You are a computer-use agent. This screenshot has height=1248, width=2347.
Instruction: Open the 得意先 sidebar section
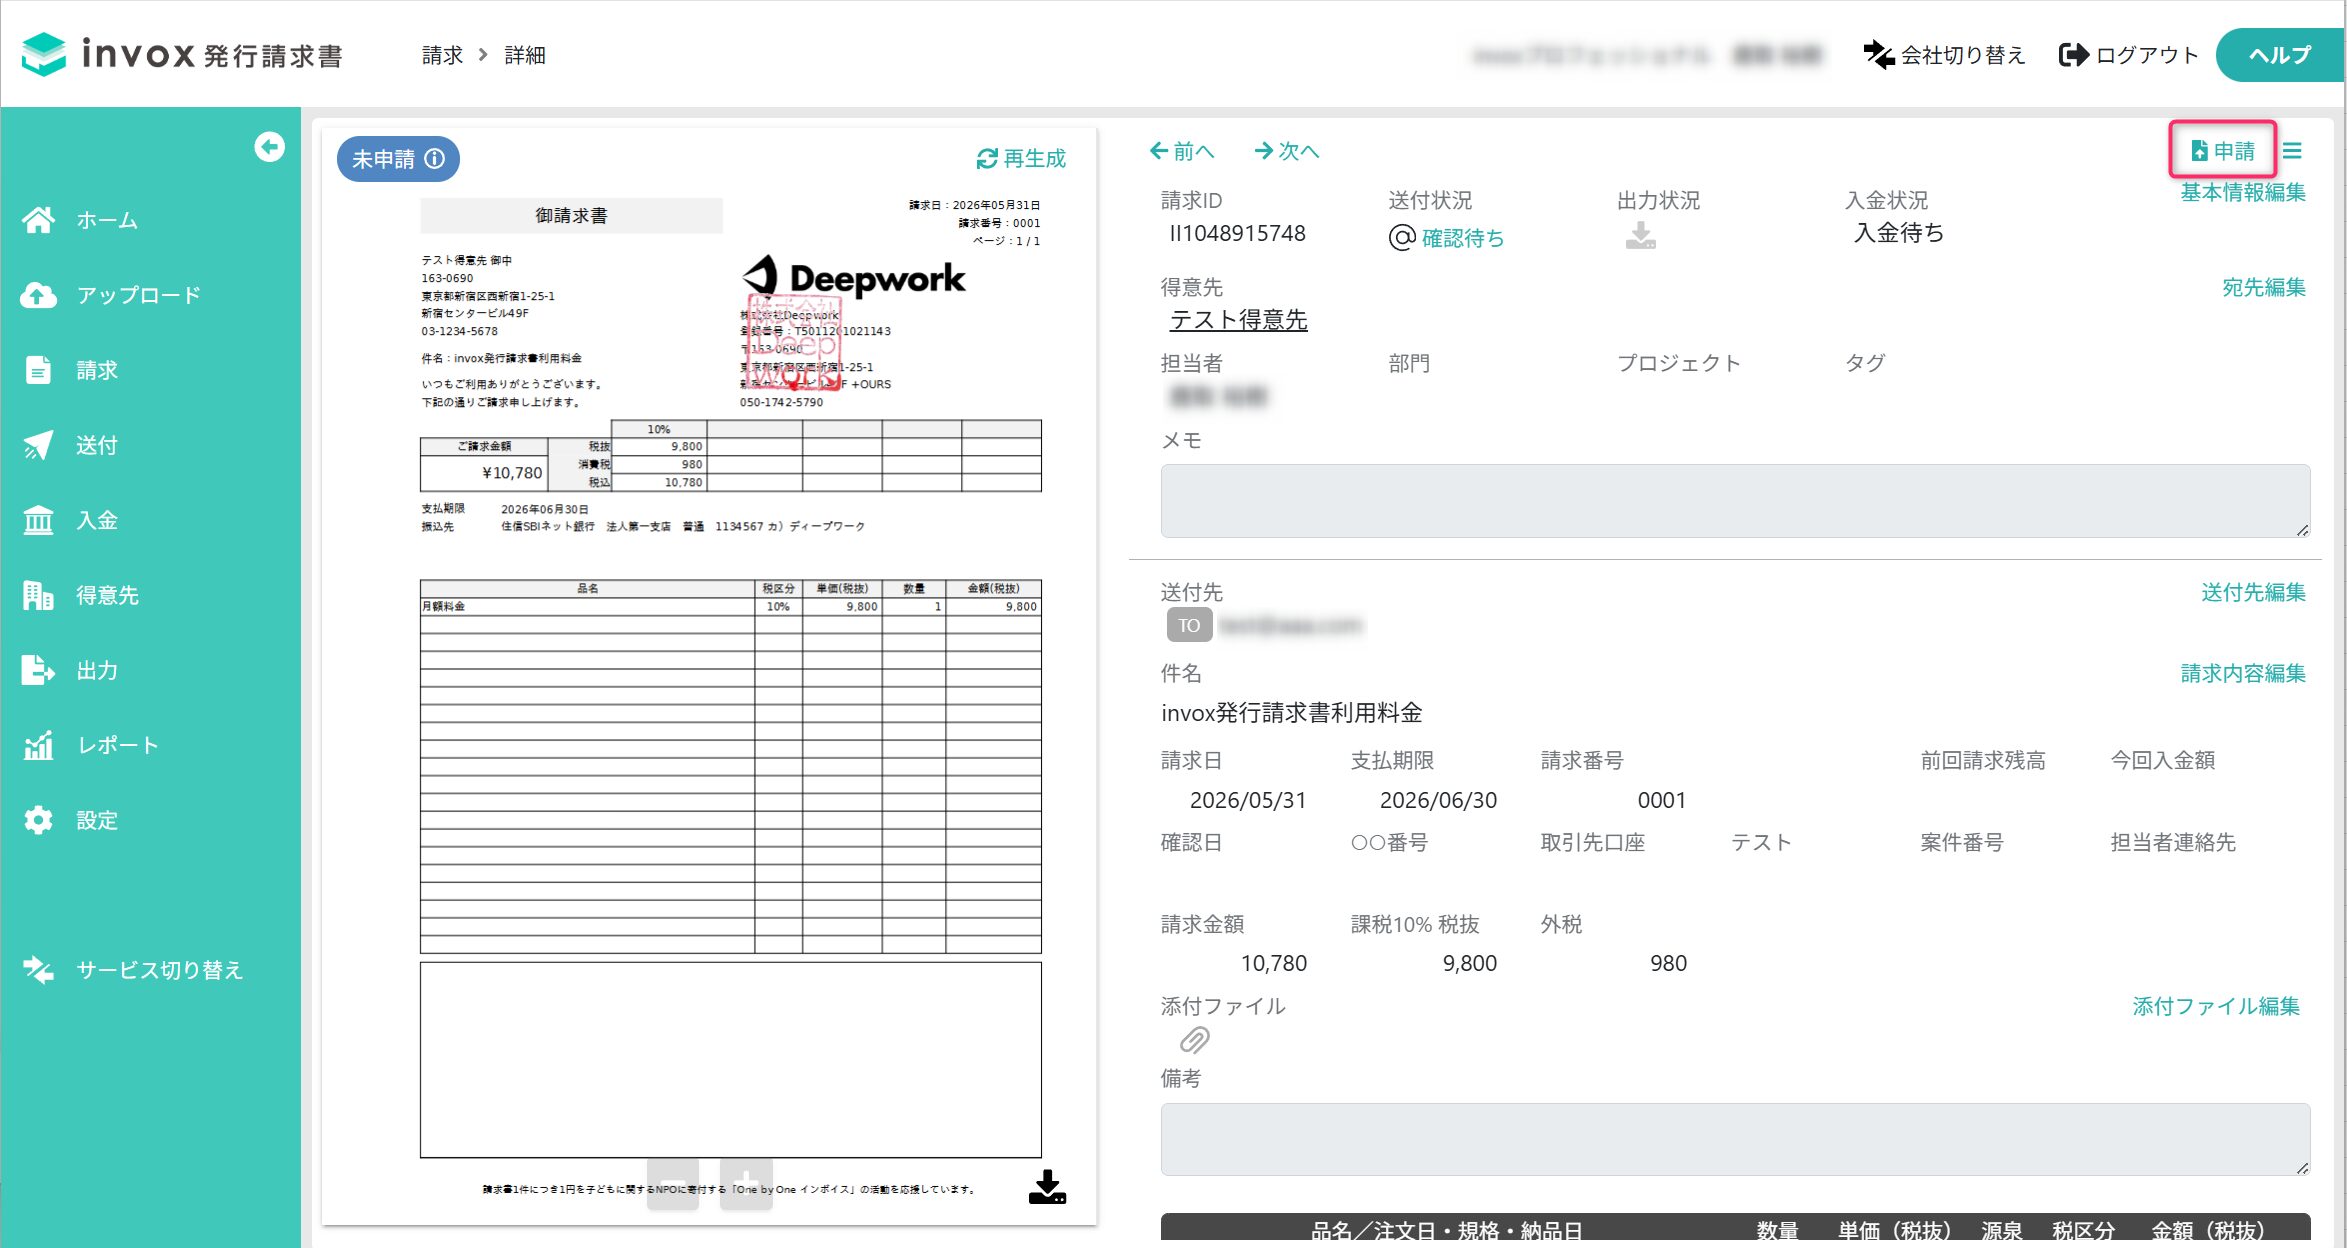click(x=80, y=595)
